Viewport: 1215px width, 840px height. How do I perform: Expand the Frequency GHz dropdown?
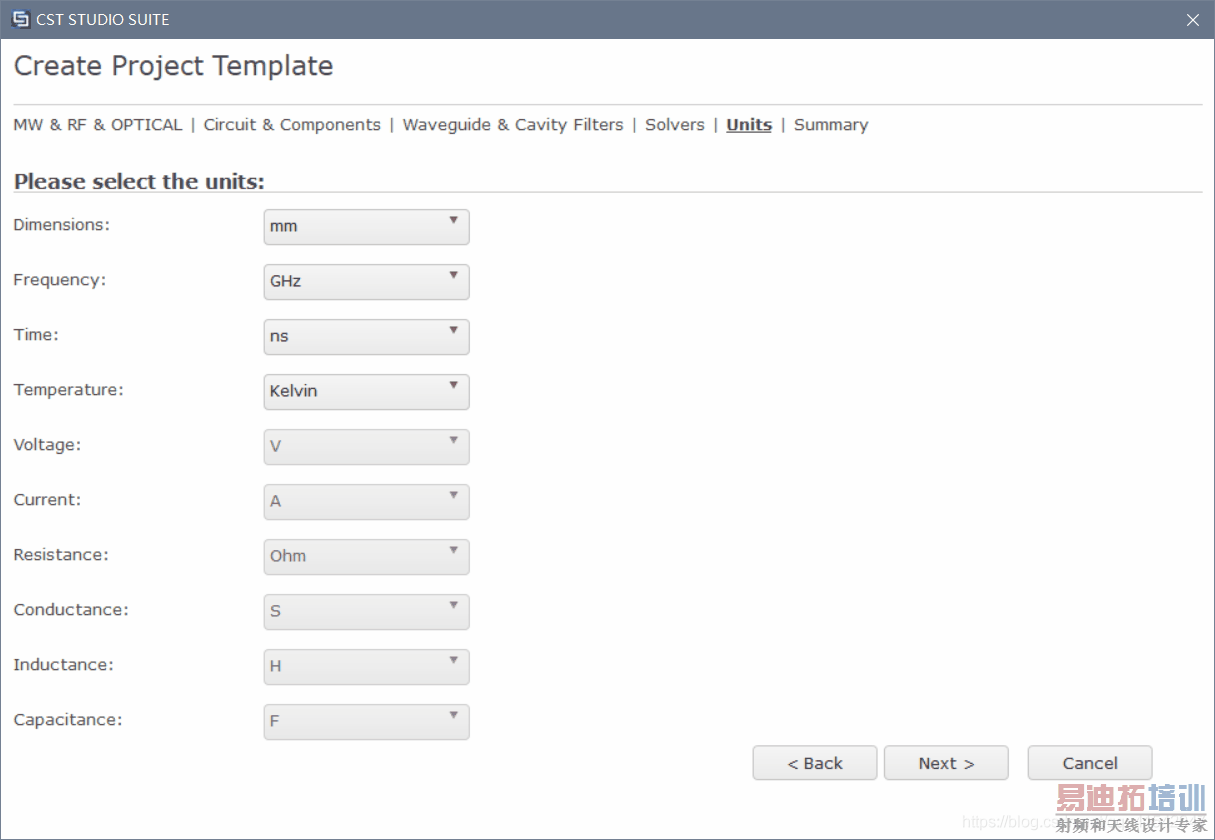click(366, 281)
